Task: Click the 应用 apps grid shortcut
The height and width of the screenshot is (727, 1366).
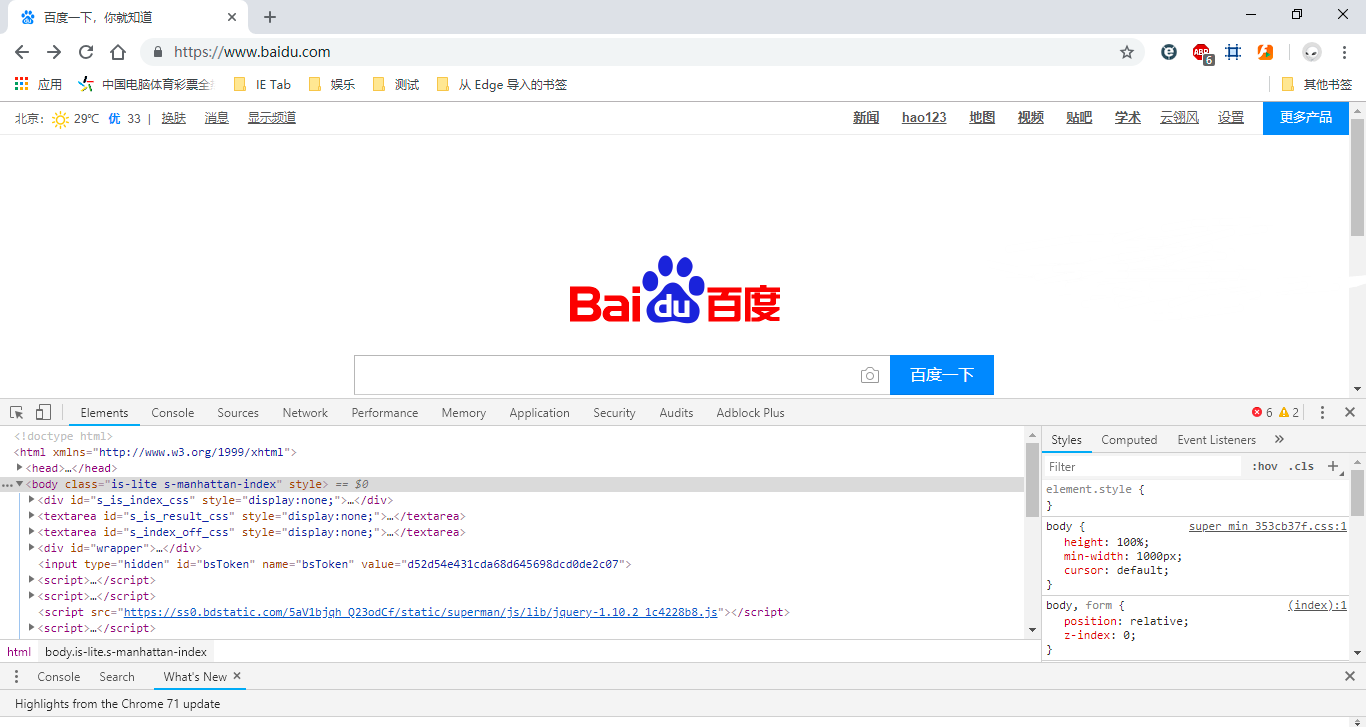Action: [38, 85]
